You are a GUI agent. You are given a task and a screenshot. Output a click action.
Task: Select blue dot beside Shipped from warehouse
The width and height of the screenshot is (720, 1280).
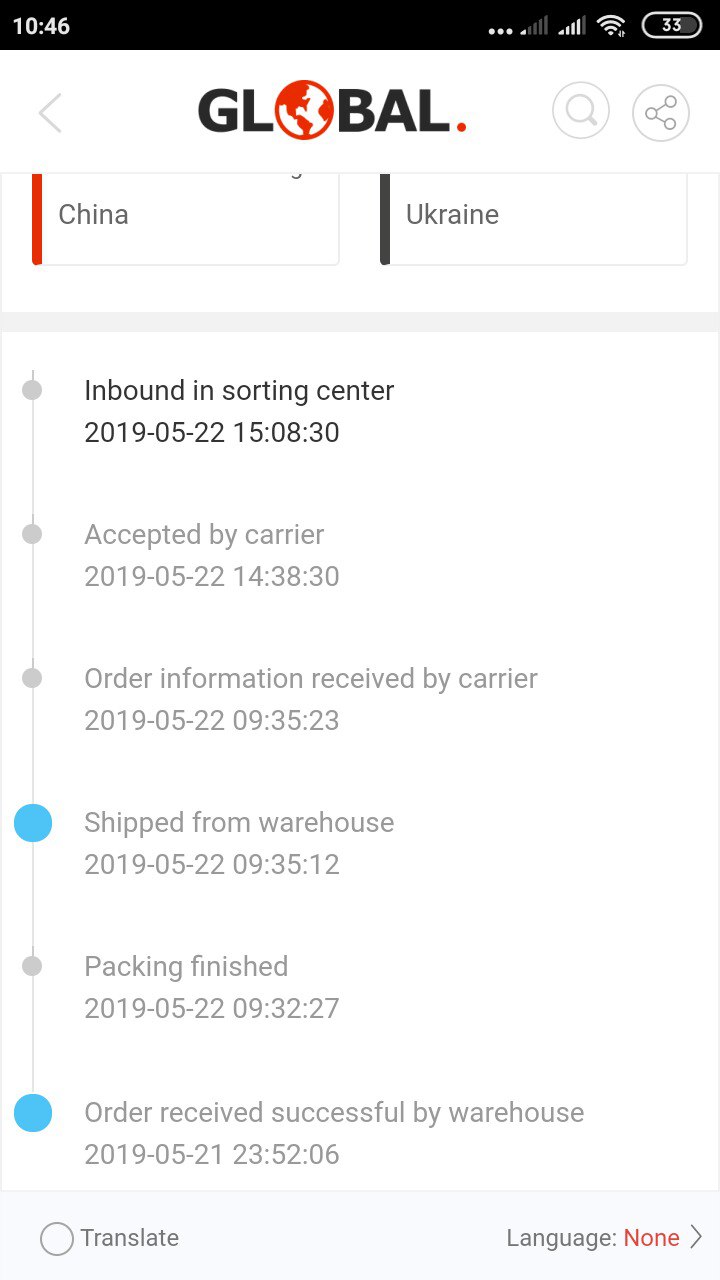(x=33, y=823)
